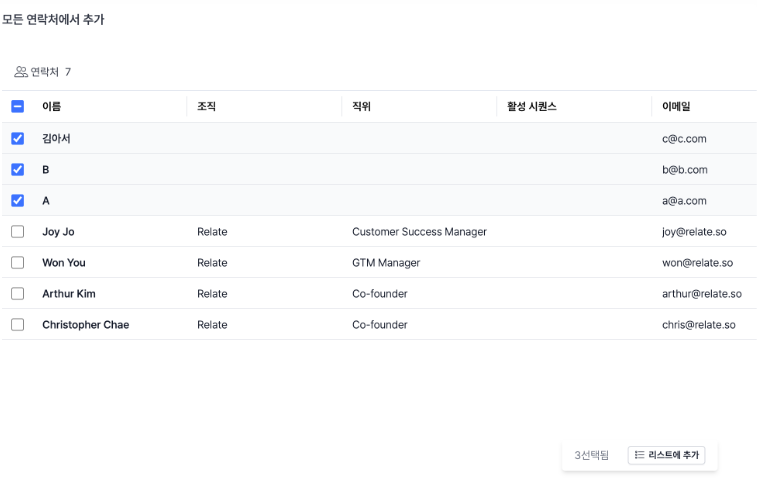Click the chris@relate.so email
This screenshot has width=757, height=480.
(x=699, y=325)
